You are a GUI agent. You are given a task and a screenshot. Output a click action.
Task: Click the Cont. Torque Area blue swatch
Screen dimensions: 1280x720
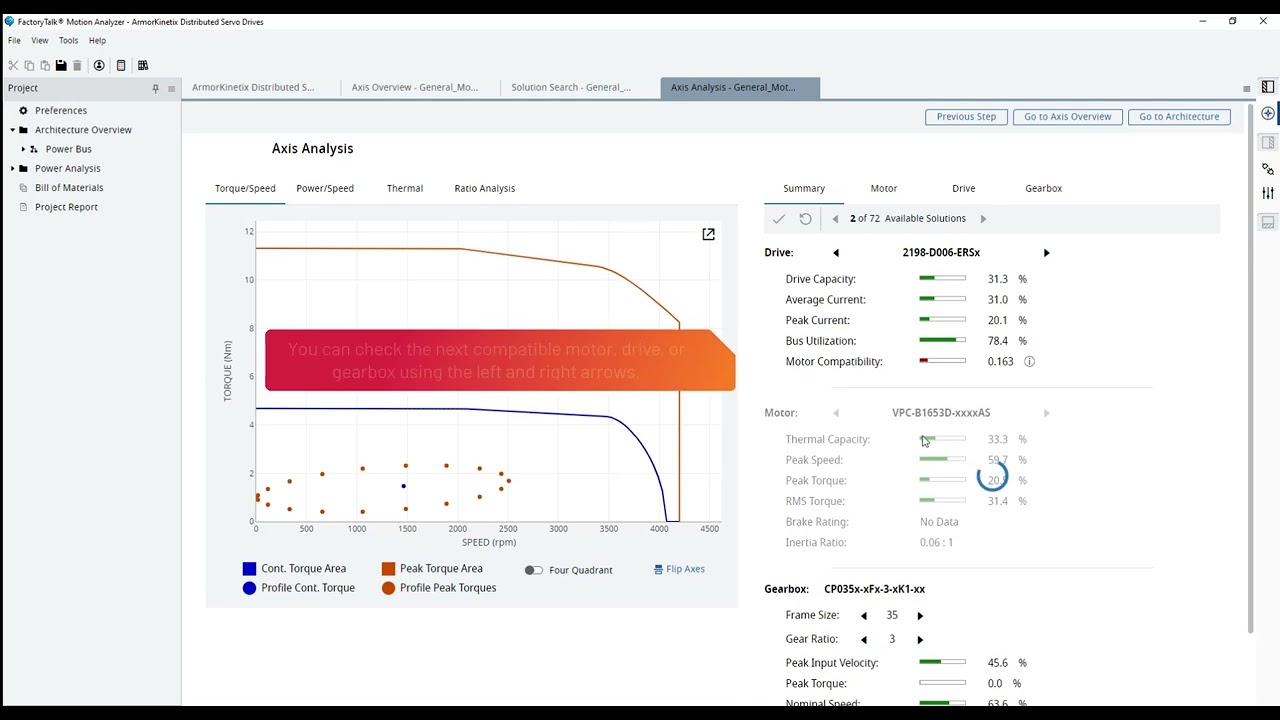tap(250, 569)
